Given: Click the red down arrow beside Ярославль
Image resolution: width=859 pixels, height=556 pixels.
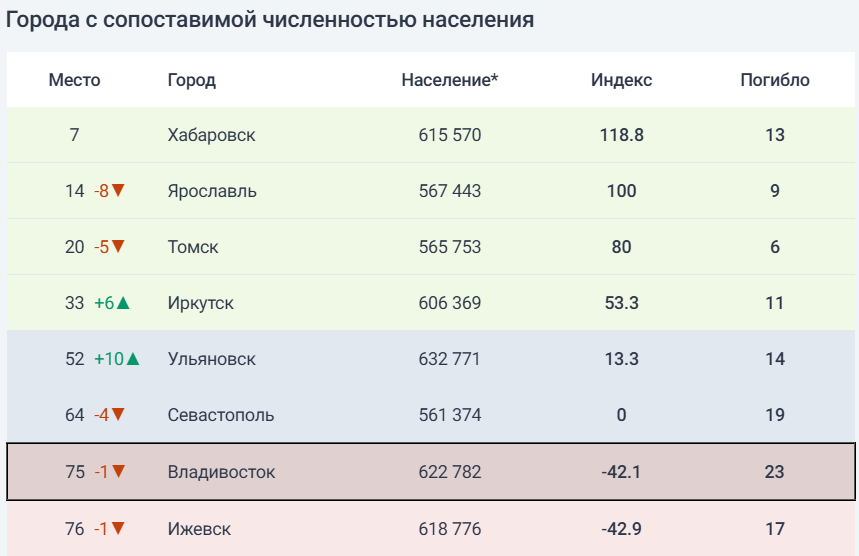Looking at the screenshot, I should [x=118, y=191].
